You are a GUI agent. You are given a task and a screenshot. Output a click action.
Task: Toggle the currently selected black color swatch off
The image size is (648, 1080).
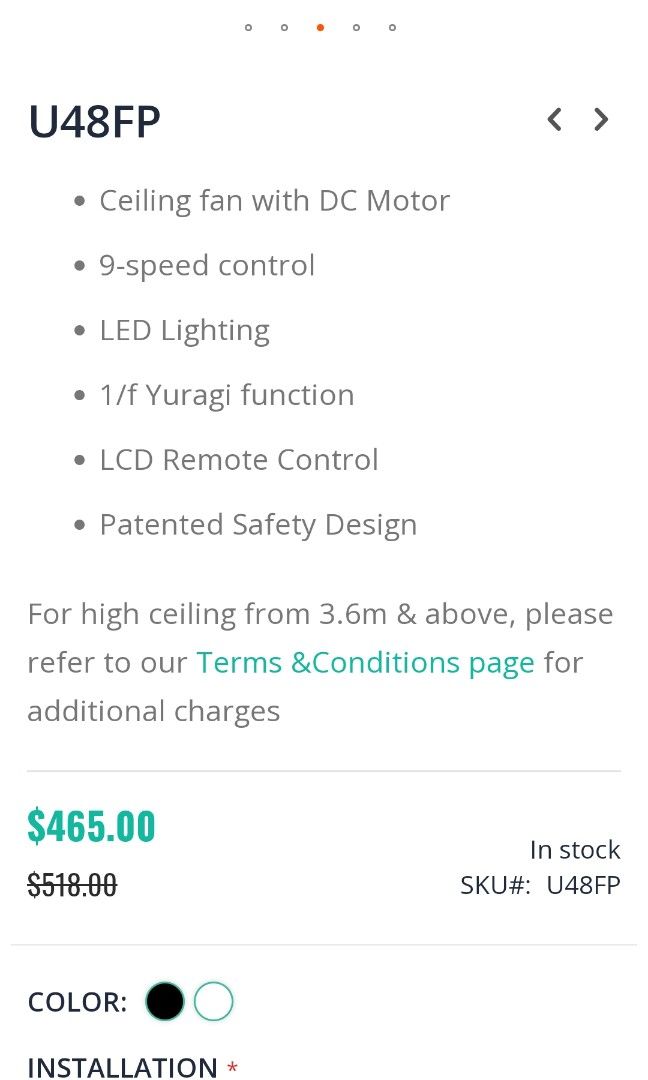(x=165, y=1001)
